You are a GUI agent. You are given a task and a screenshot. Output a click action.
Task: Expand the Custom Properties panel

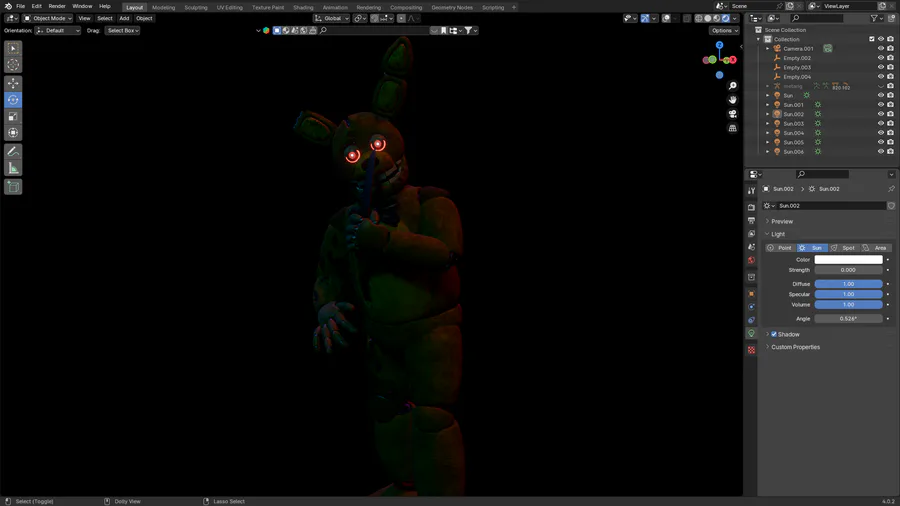[x=795, y=347]
